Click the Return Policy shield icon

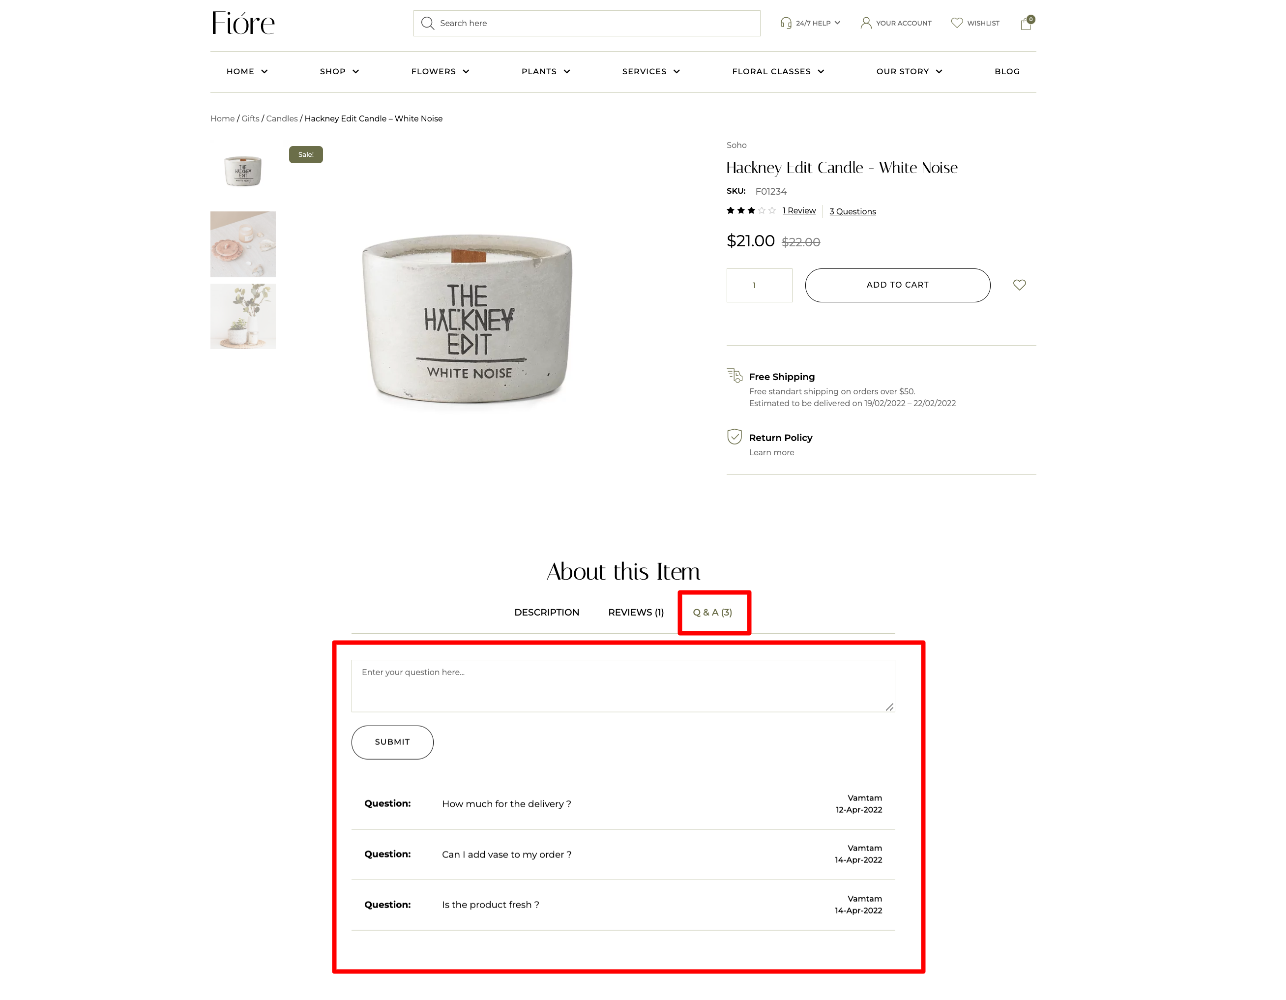point(734,437)
